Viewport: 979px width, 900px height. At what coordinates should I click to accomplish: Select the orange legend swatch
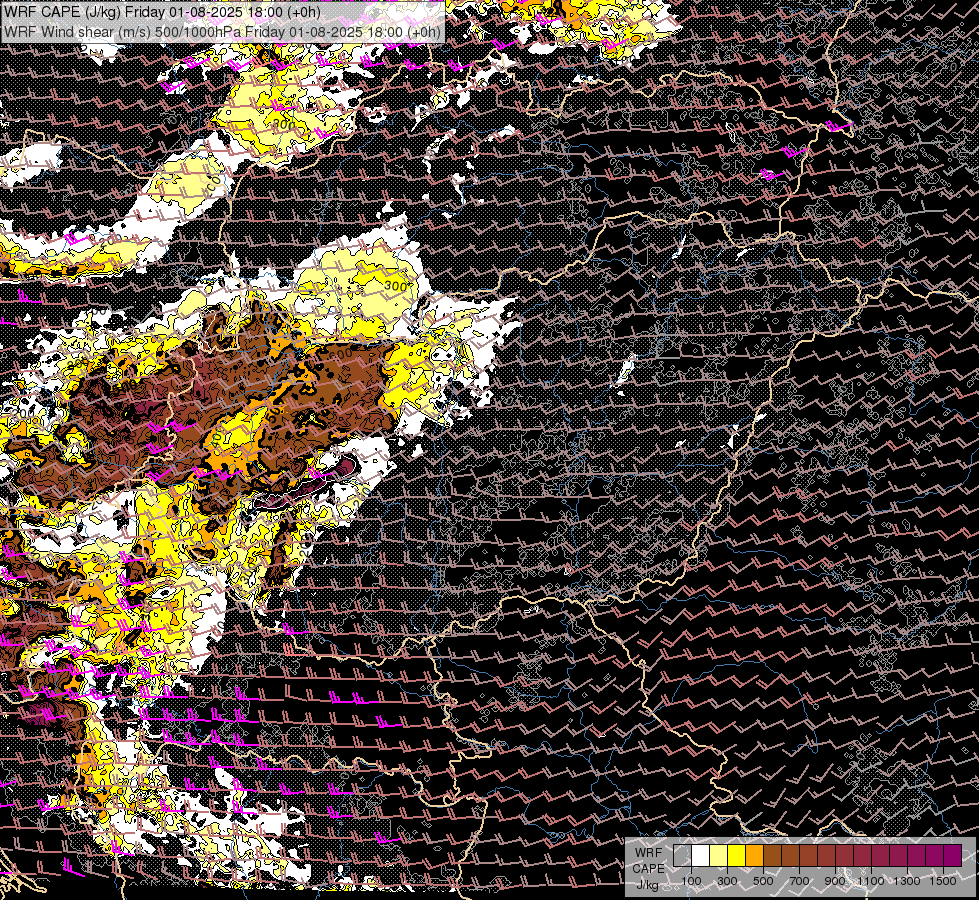coord(754,855)
